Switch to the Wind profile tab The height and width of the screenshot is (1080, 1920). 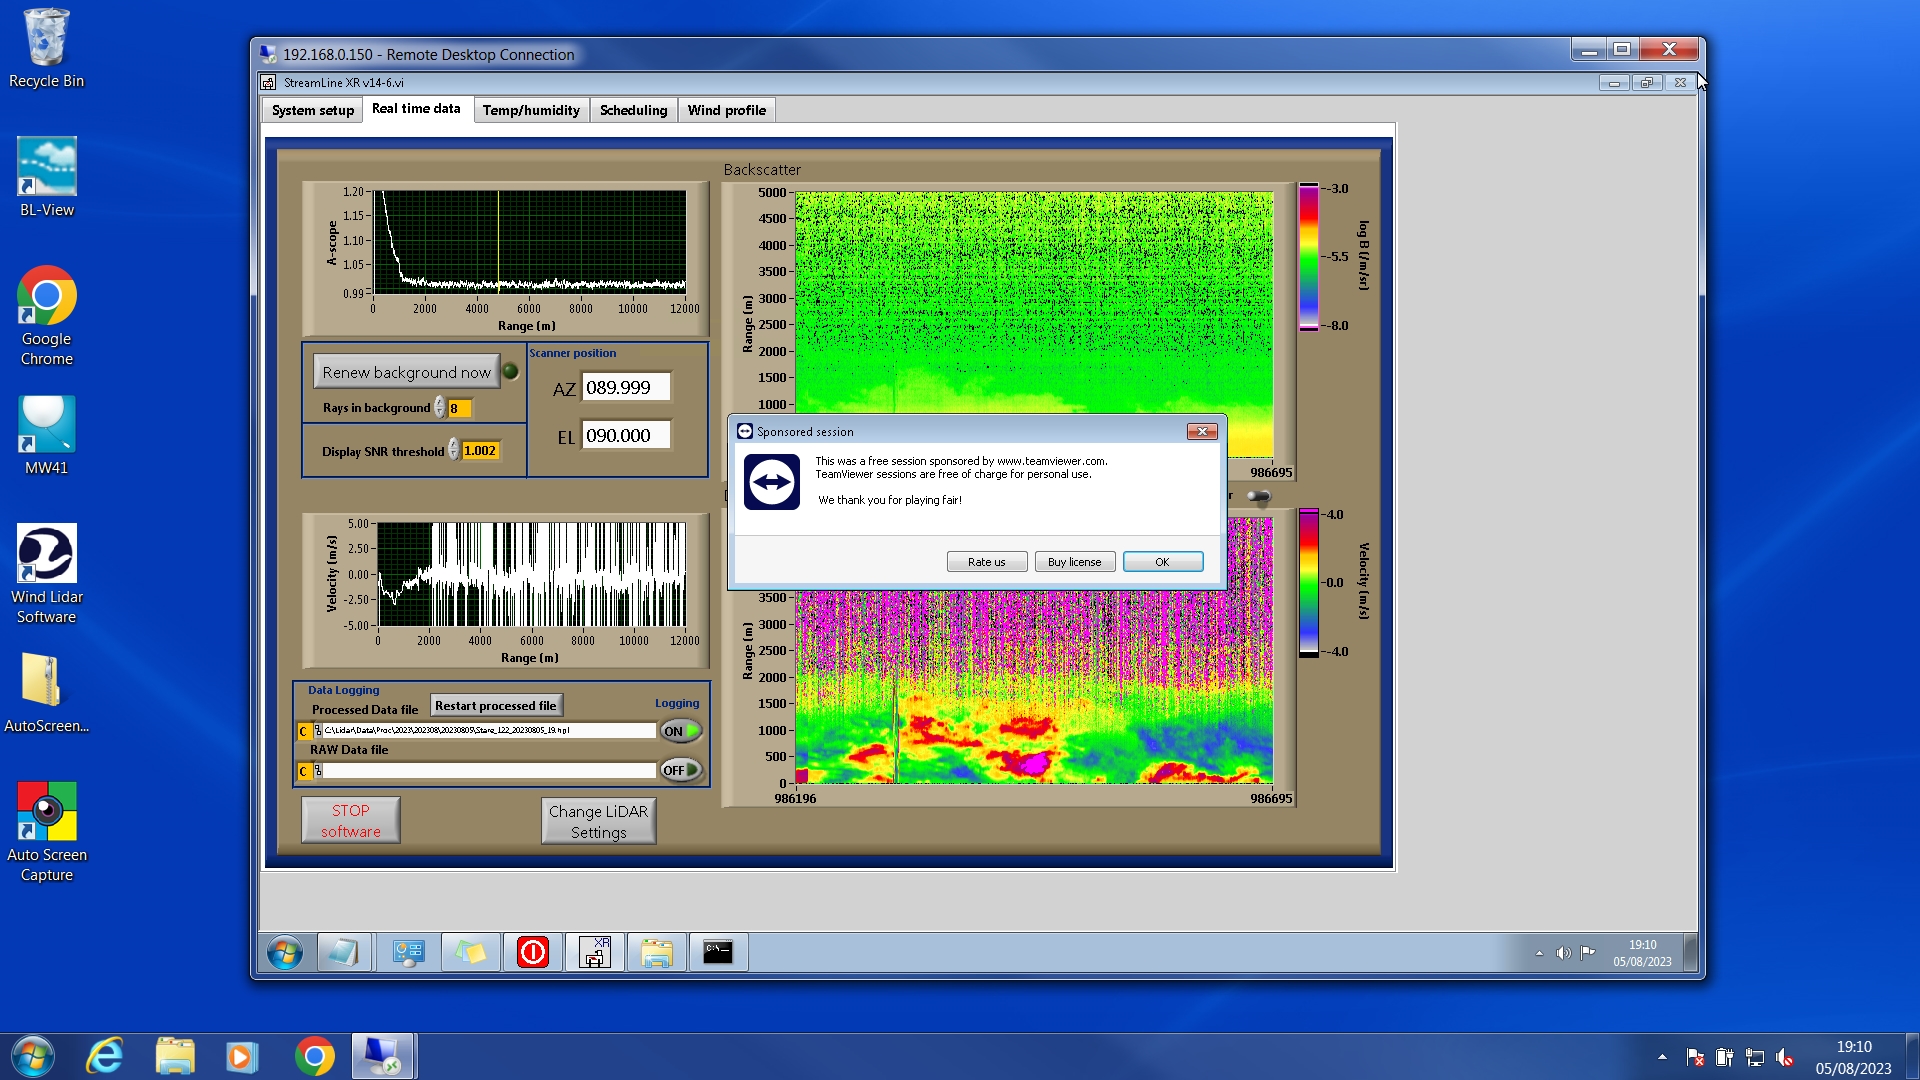[x=726, y=110]
